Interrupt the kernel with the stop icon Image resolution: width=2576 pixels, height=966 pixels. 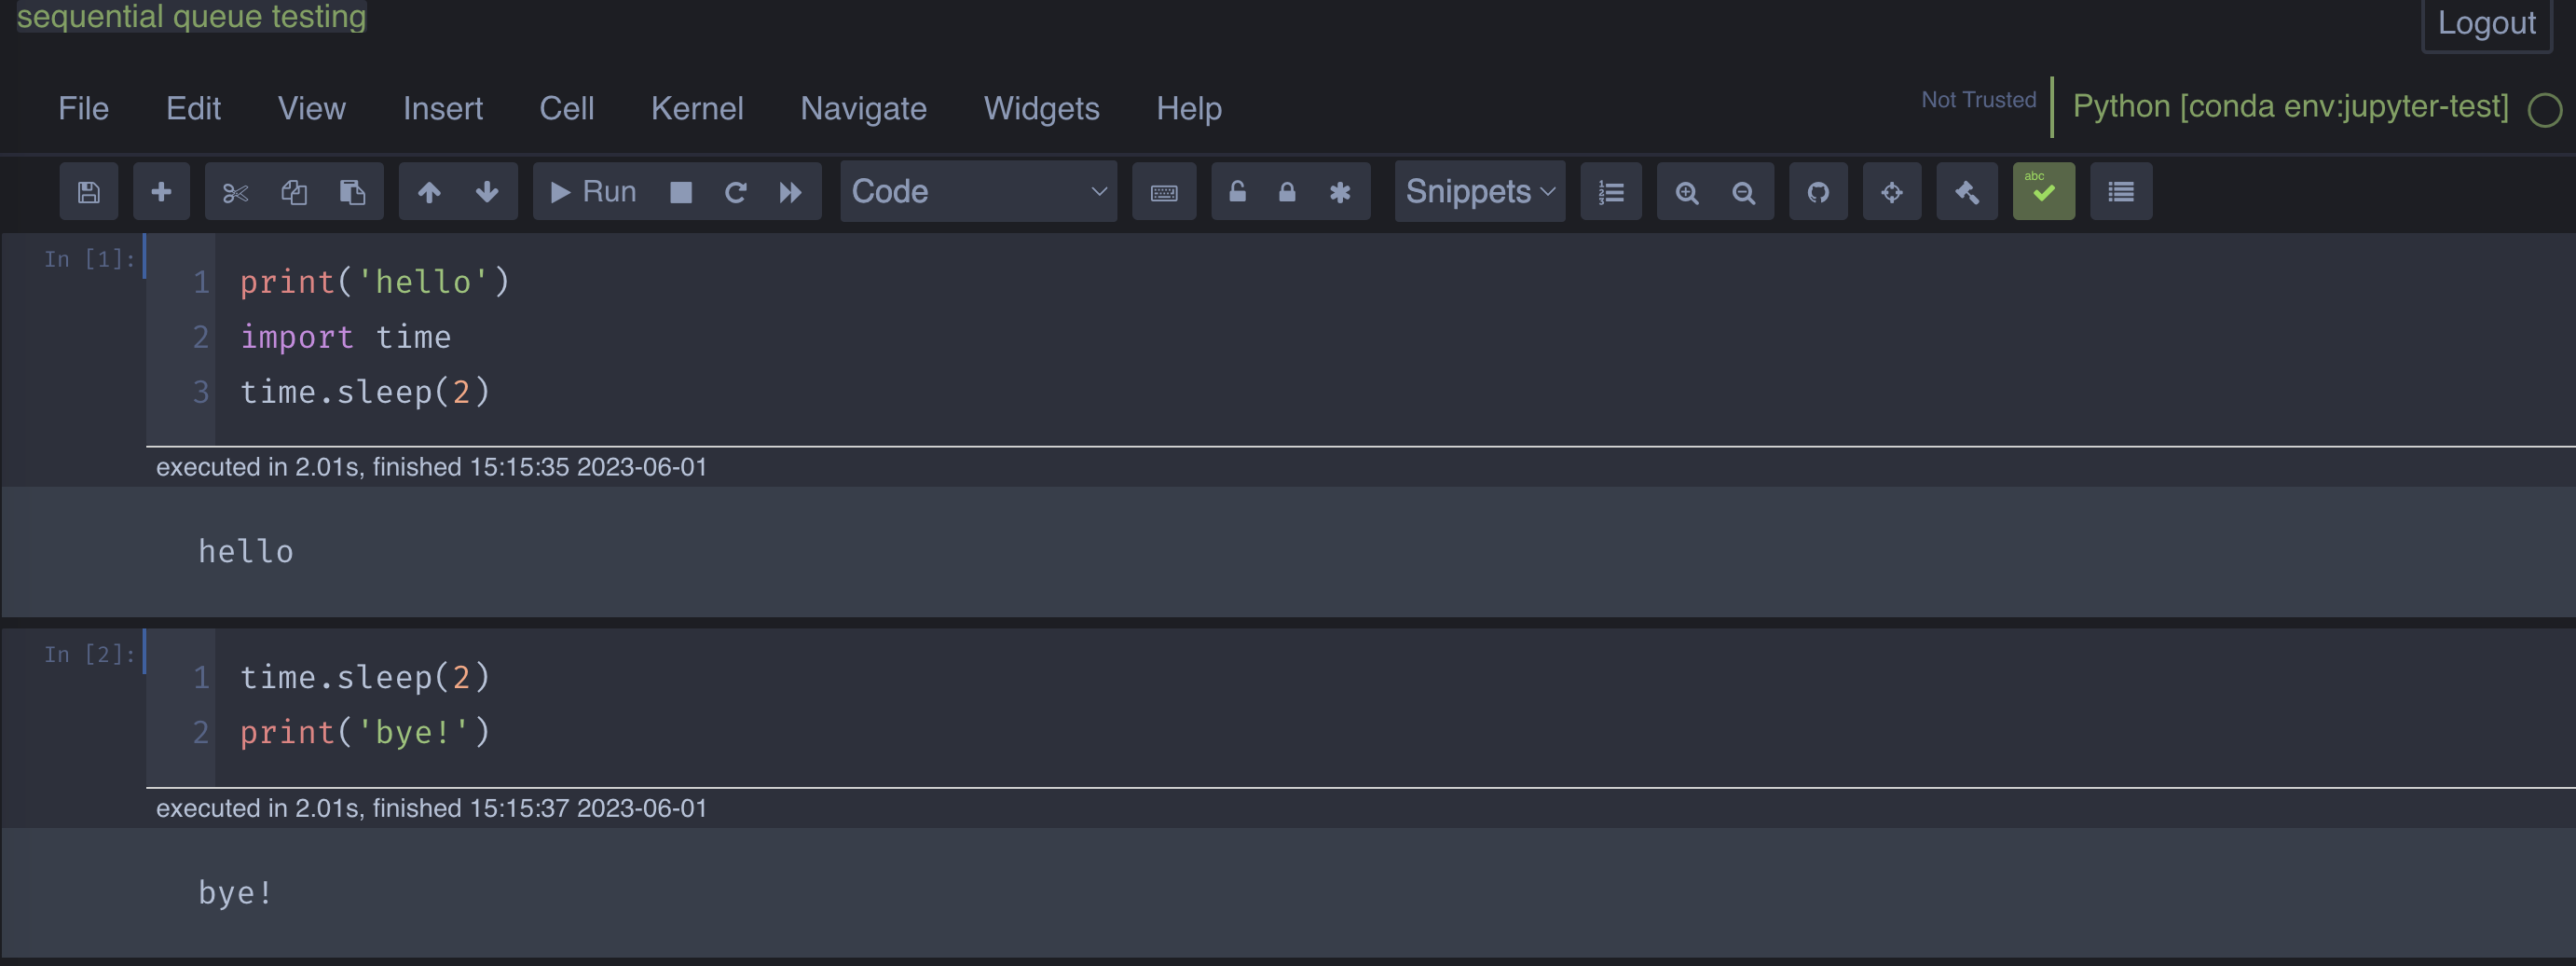tap(681, 192)
